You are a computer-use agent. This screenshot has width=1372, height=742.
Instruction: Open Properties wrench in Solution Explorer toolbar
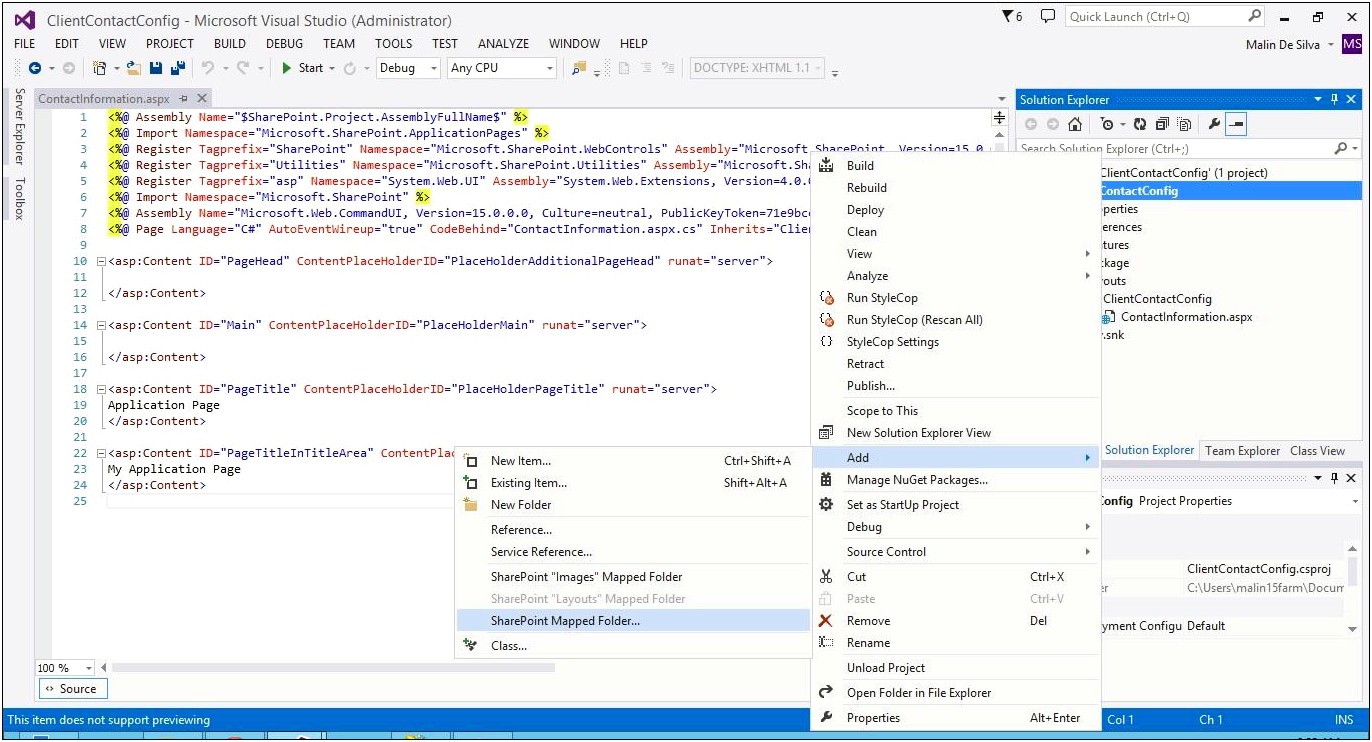1214,125
